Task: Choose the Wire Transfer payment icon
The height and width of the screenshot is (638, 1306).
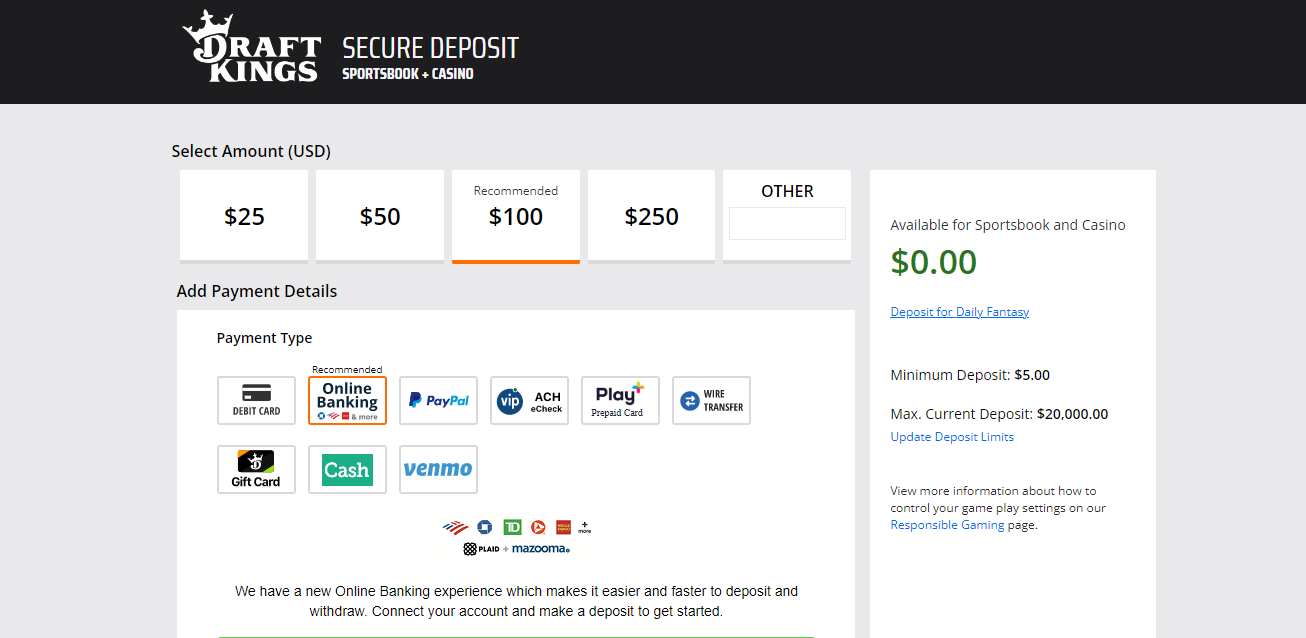Action: (711, 400)
